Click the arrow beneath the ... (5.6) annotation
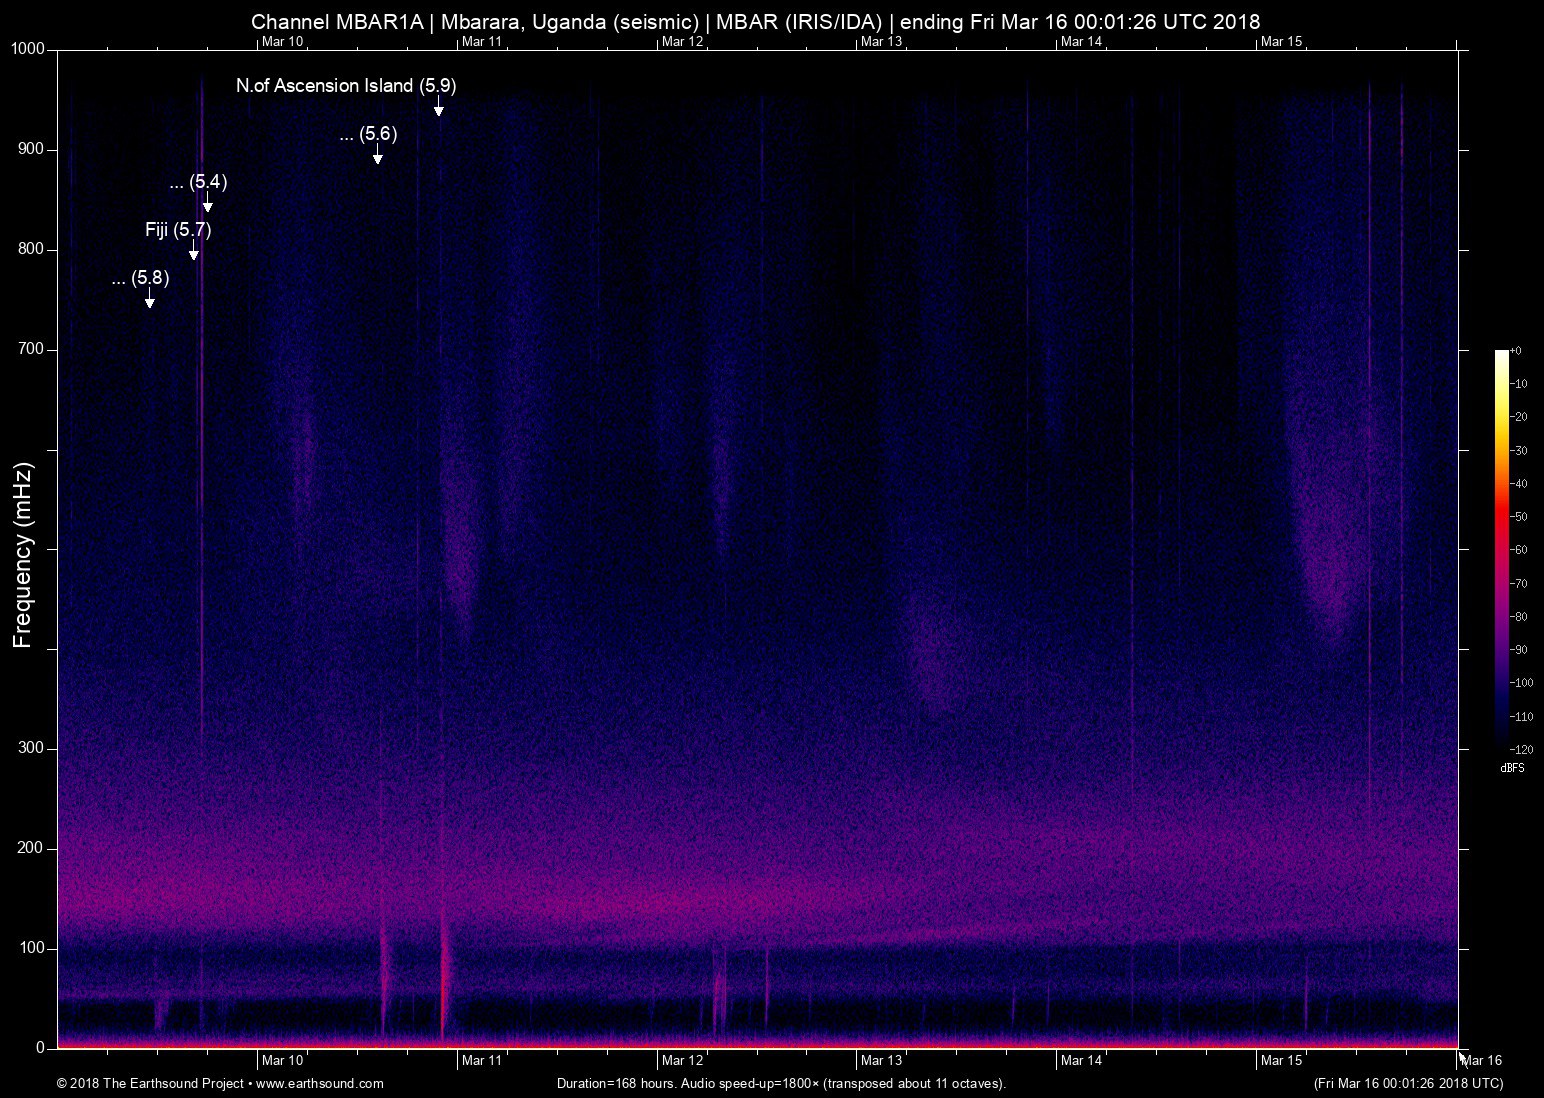 [x=377, y=155]
